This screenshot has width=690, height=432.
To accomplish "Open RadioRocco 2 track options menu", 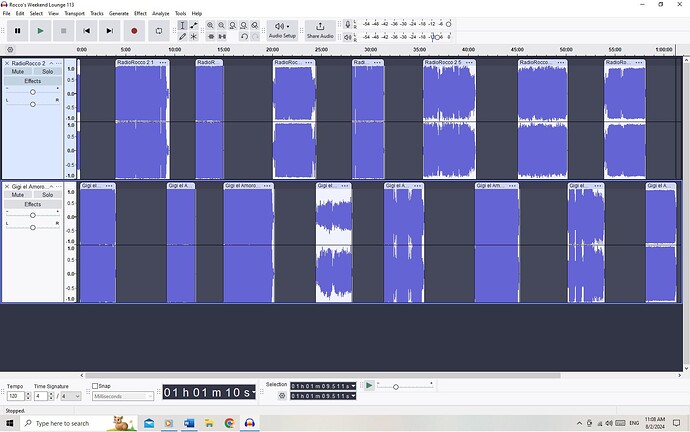I will pyautogui.click(x=59, y=63).
